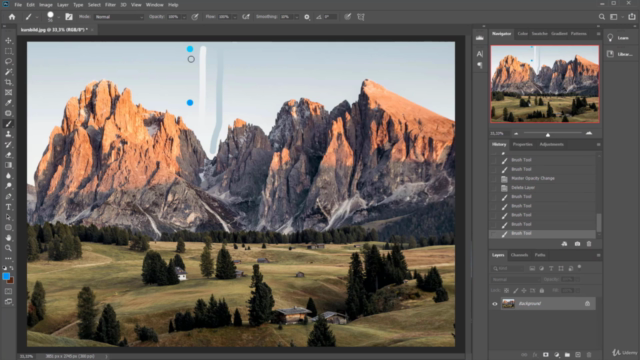Select the Clone Stamp tool

coord(8,134)
